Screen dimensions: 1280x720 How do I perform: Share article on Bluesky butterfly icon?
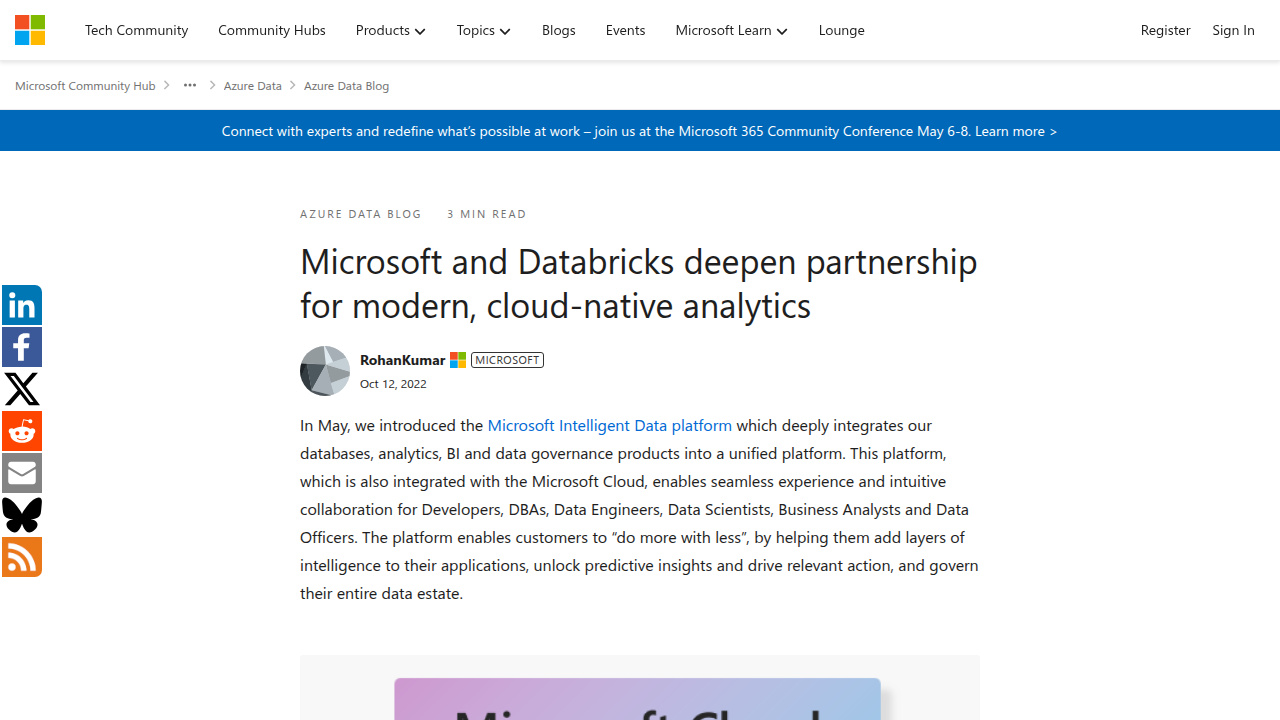tap(22, 515)
